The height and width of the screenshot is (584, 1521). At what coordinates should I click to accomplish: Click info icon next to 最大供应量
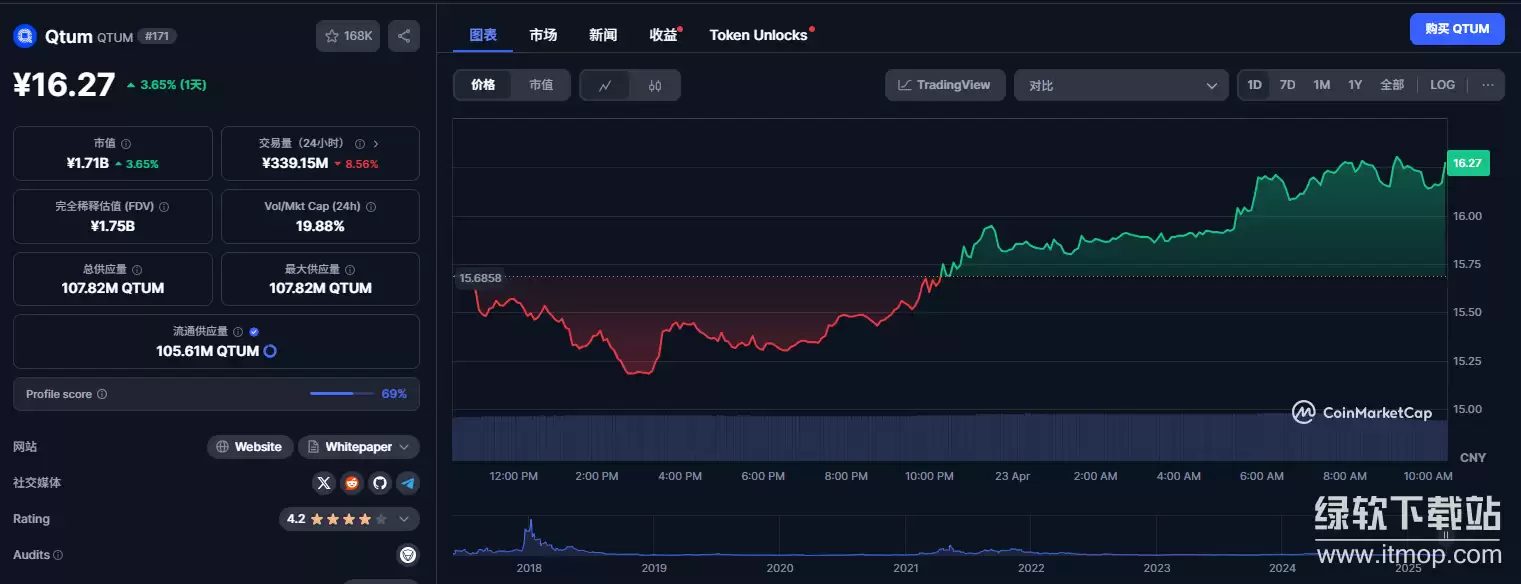350,270
